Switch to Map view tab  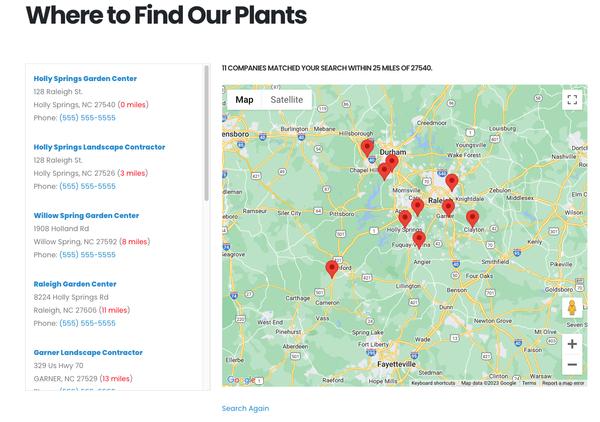tap(244, 100)
